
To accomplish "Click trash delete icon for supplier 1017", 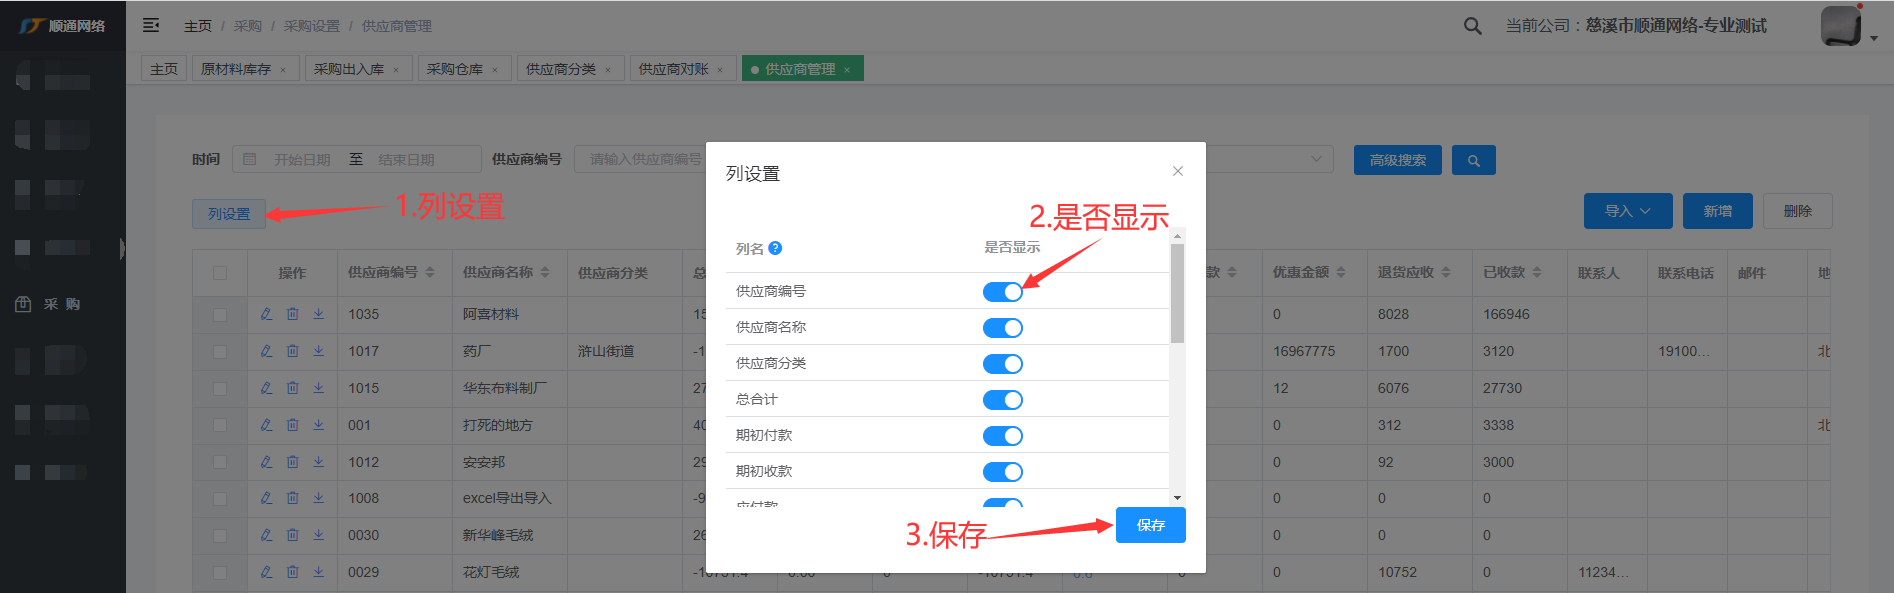I will pos(292,351).
